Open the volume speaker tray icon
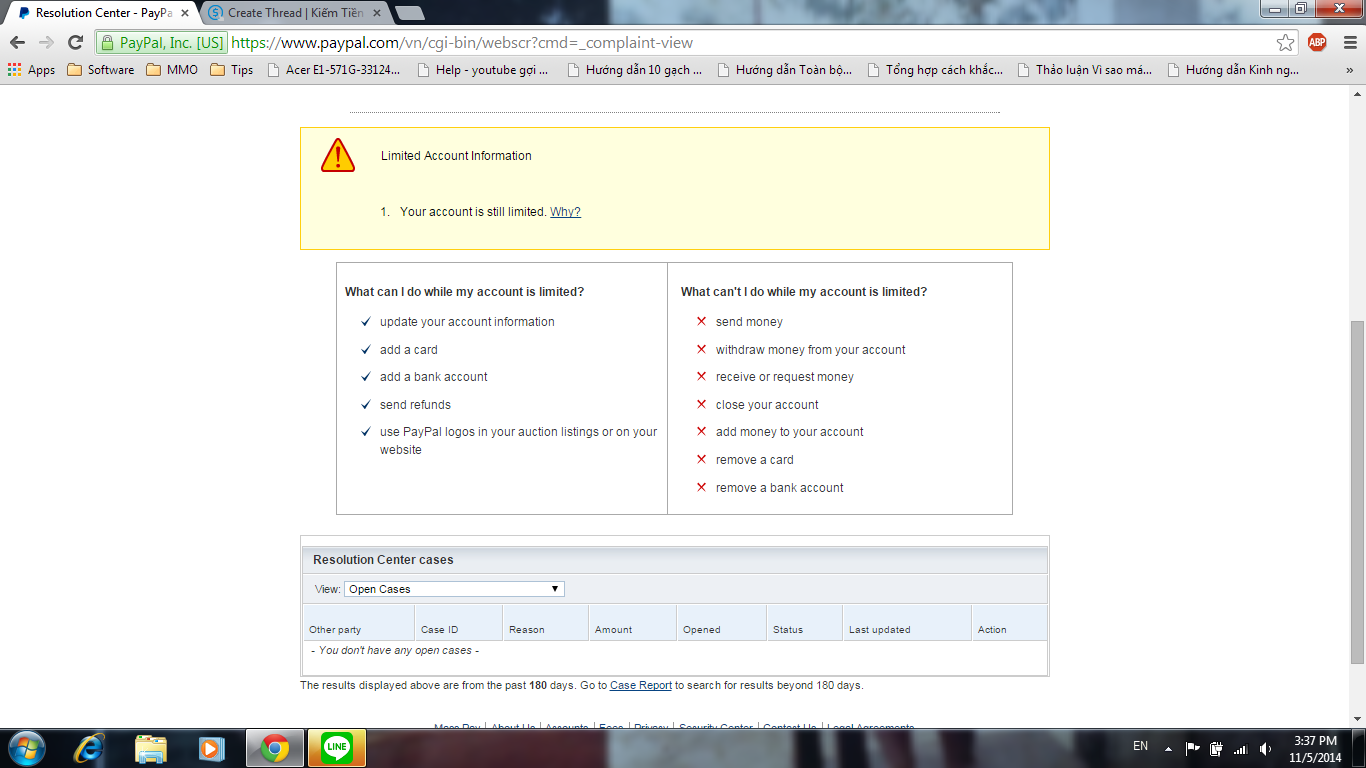Image resolution: width=1366 pixels, height=768 pixels. (x=1266, y=748)
